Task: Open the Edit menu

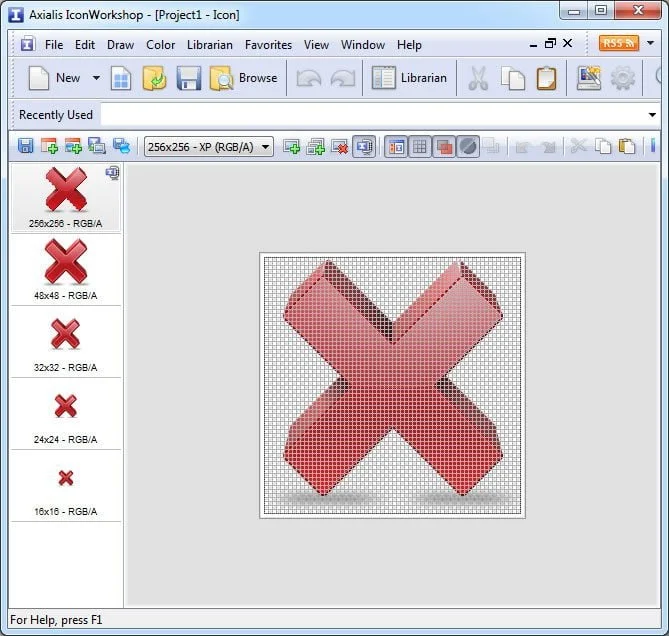Action: [x=85, y=45]
